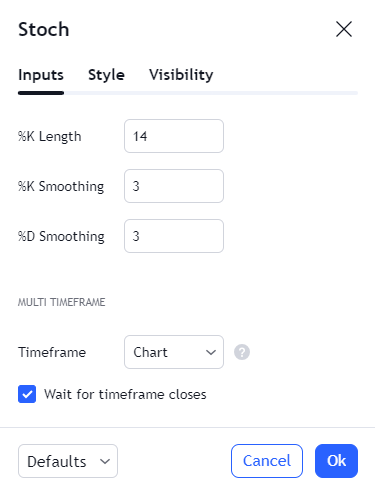
Task: Click the %K Length input field
Action: point(174,136)
